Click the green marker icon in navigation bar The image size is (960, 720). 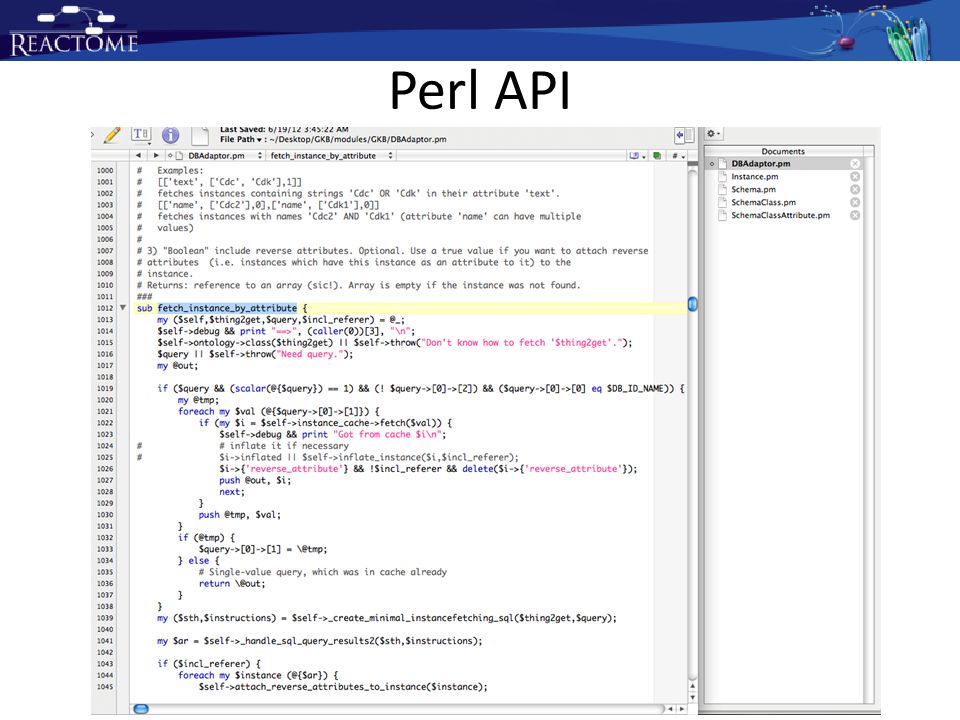[x=658, y=156]
